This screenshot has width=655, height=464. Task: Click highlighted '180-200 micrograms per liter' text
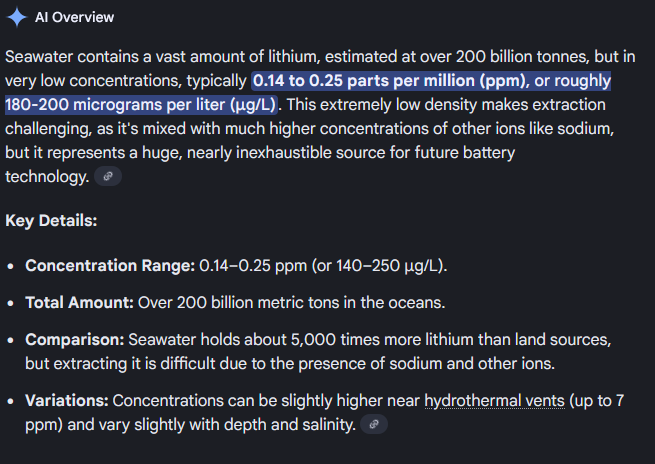[115, 104]
